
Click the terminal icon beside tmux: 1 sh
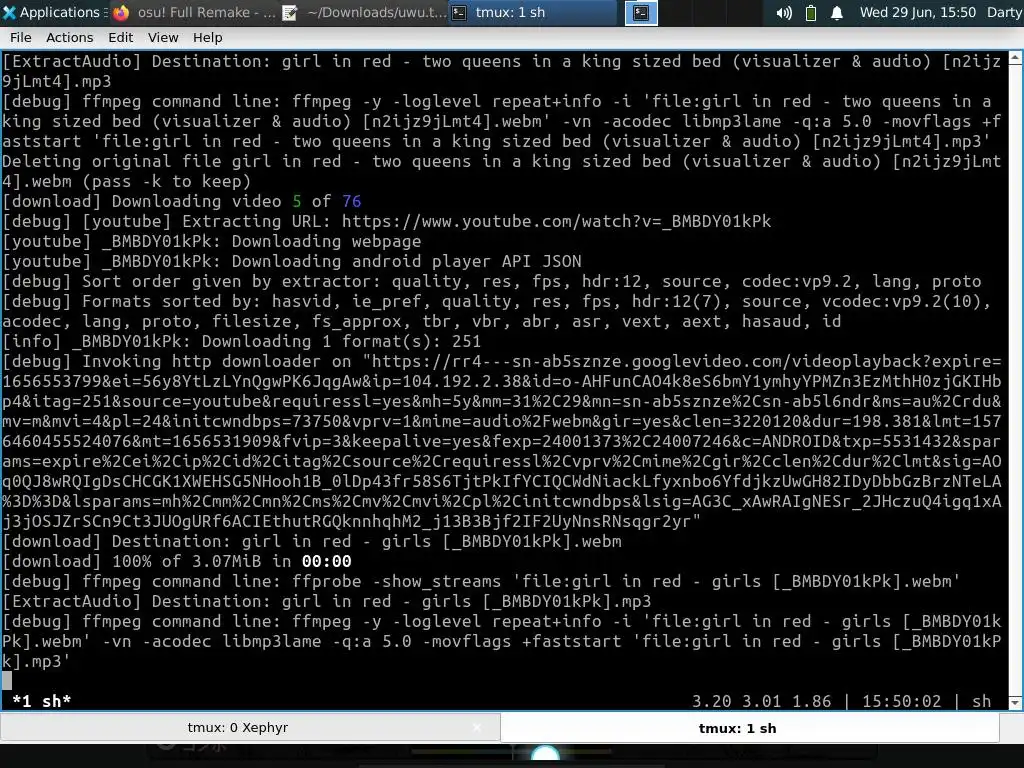pyautogui.click(x=460, y=12)
